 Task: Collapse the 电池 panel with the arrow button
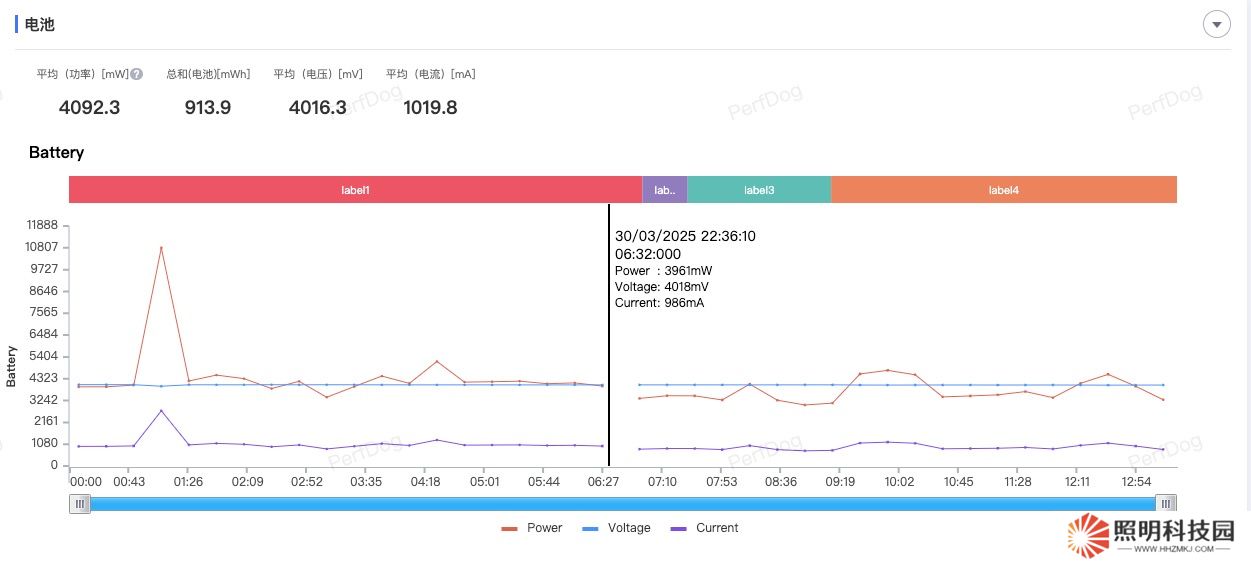[x=1216, y=24]
